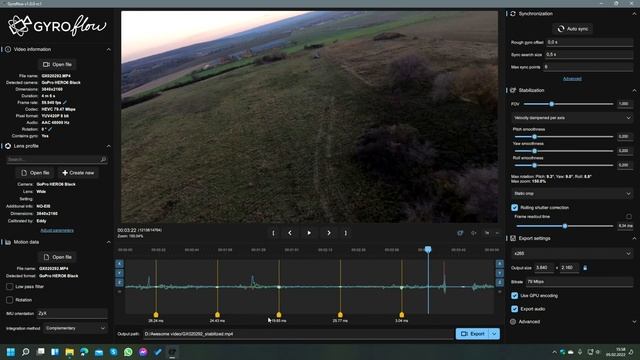Viewport: 640px width, 360px height.
Task: Click the timeline playhead handle
Action: coord(428,249)
